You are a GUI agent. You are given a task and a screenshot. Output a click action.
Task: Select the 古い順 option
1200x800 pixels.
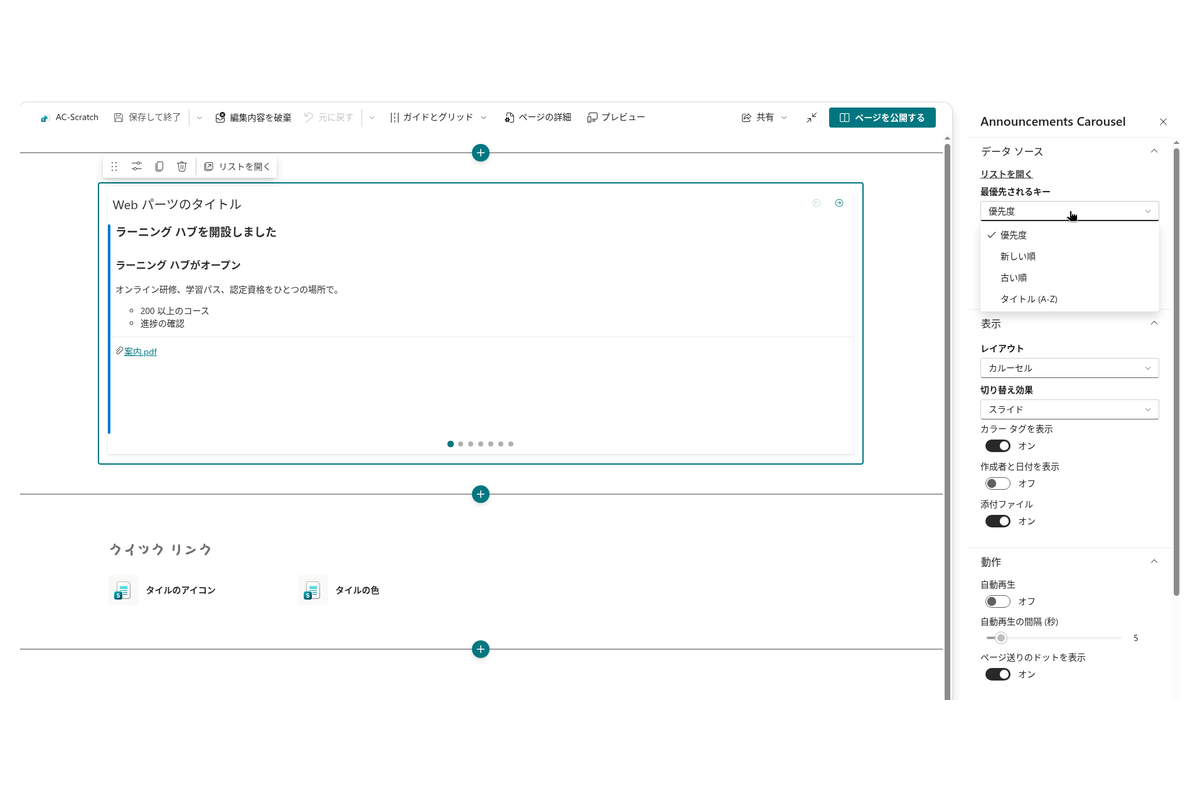click(1070, 278)
